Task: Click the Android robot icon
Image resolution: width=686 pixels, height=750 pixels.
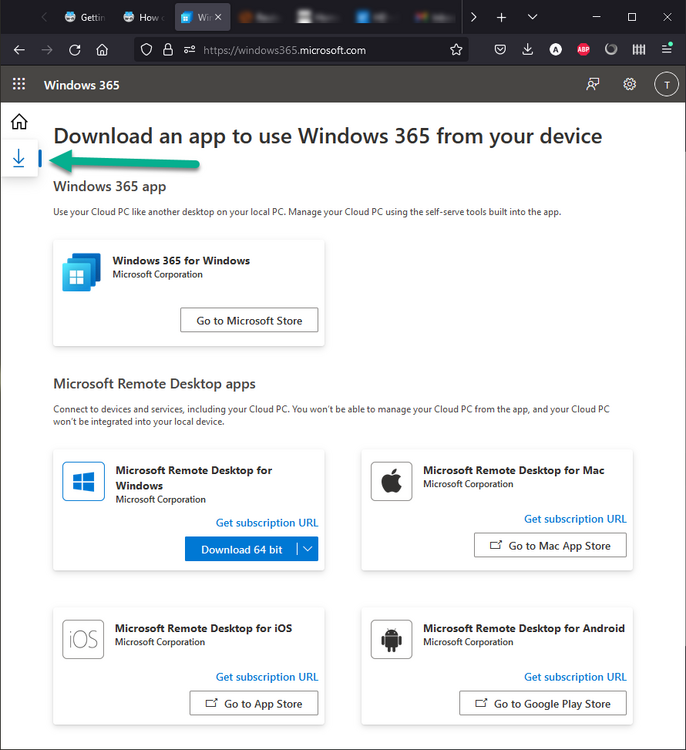Action: pyautogui.click(x=391, y=640)
